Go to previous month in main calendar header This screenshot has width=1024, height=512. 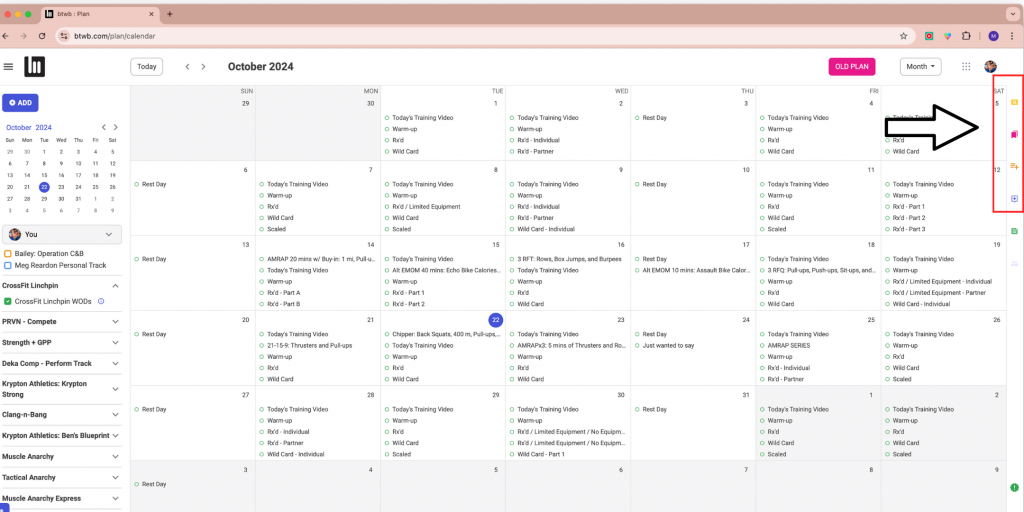187,67
